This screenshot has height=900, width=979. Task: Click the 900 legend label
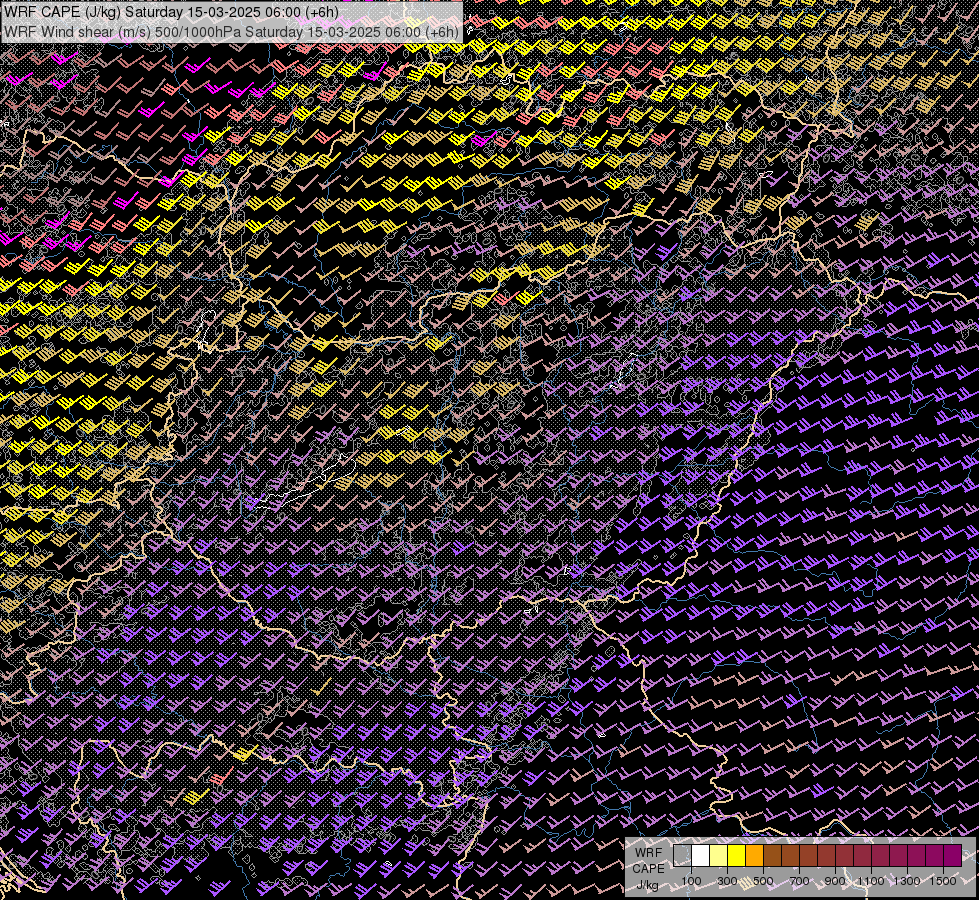[835, 881]
